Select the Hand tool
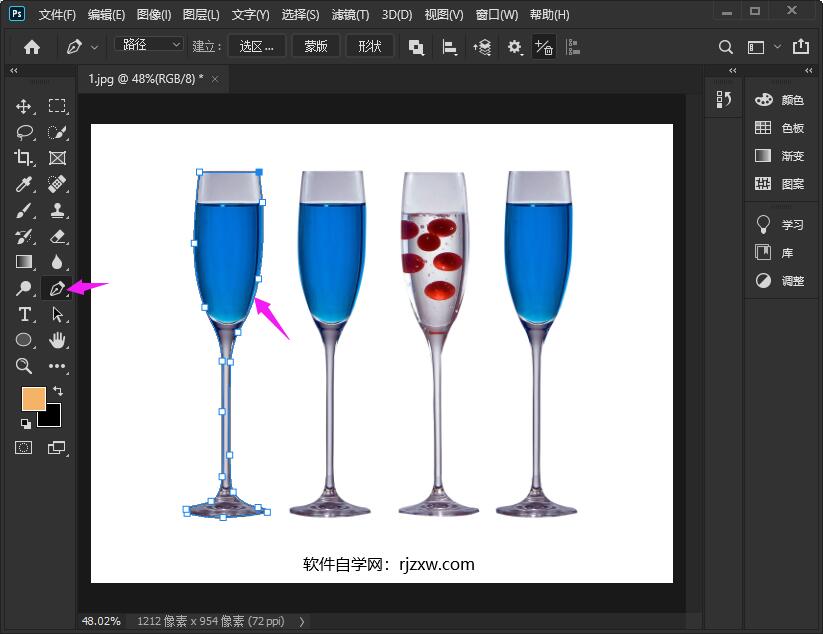Screen dimensions: 823x634 click(57, 340)
